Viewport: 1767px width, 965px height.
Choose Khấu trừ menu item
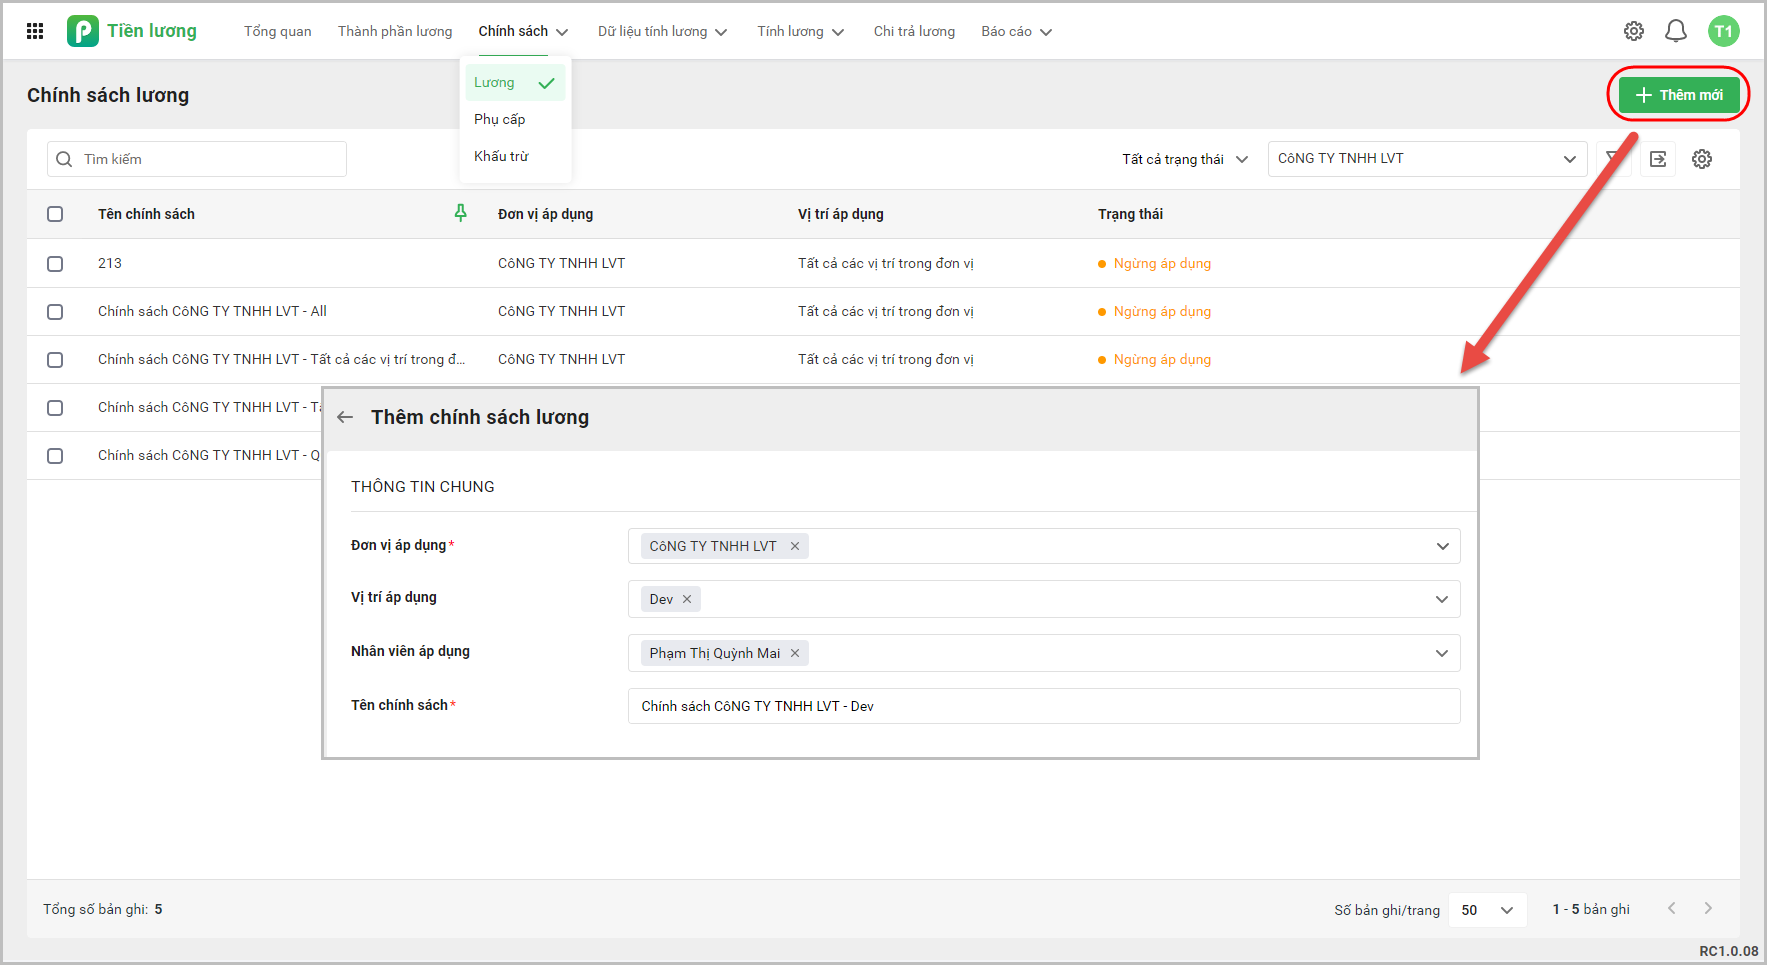coord(501,156)
